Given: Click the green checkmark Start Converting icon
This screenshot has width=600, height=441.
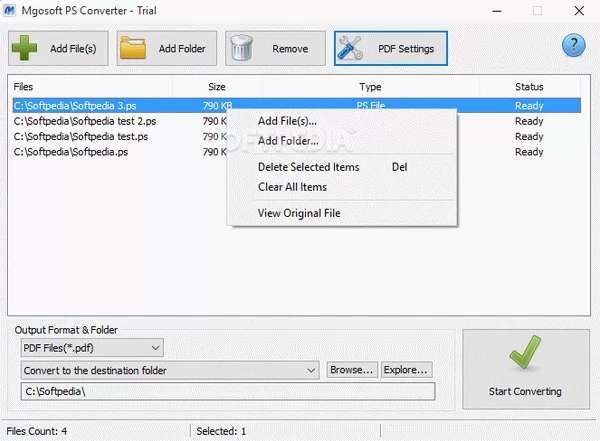Looking at the screenshot, I should [525, 353].
